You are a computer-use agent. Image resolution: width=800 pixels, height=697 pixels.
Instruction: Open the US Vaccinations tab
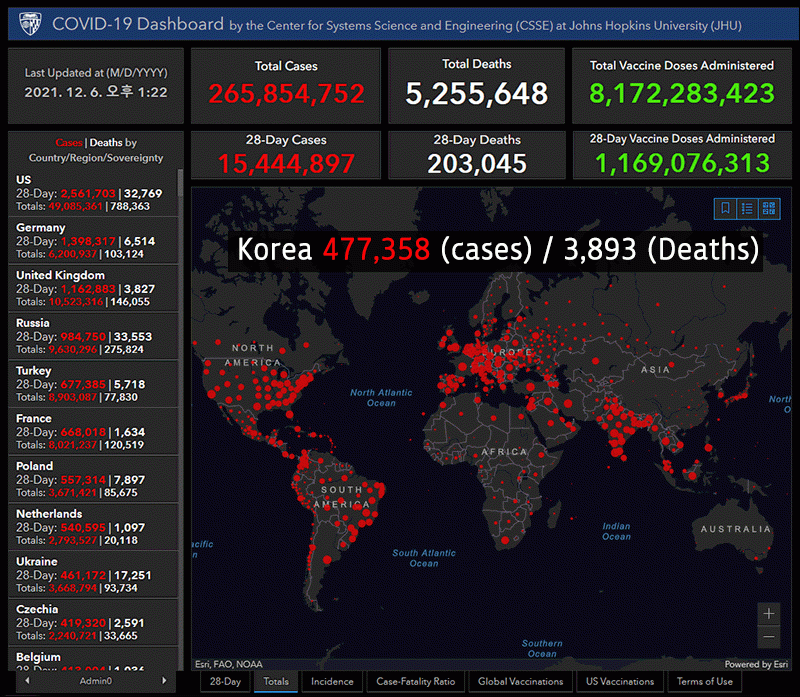(620, 682)
